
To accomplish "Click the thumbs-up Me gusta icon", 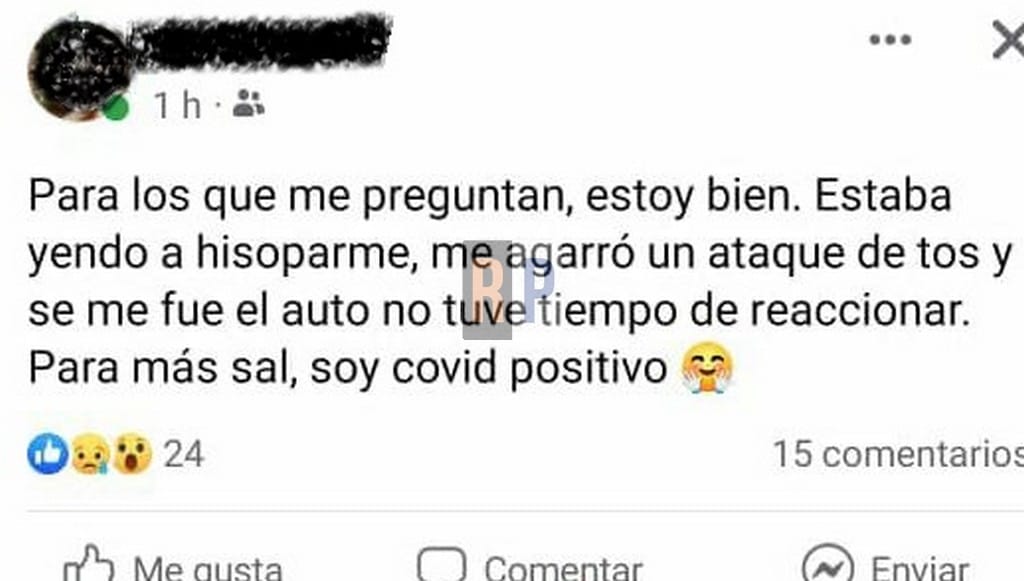I will tap(88, 564).
